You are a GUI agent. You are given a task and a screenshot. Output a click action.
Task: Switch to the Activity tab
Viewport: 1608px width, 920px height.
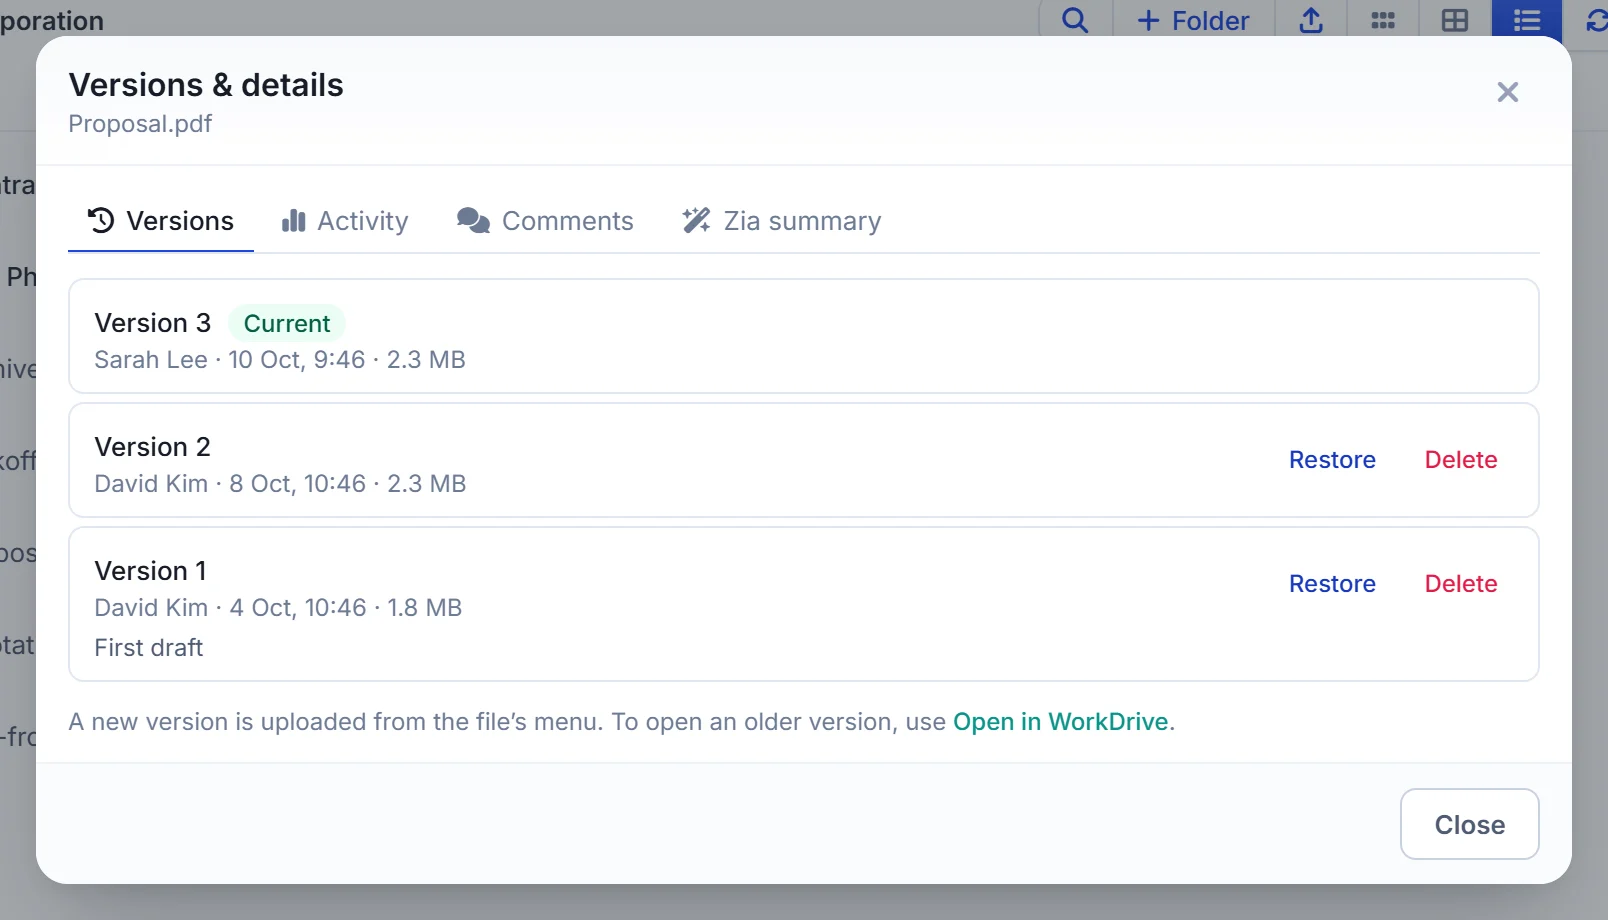tap(345, 221)
